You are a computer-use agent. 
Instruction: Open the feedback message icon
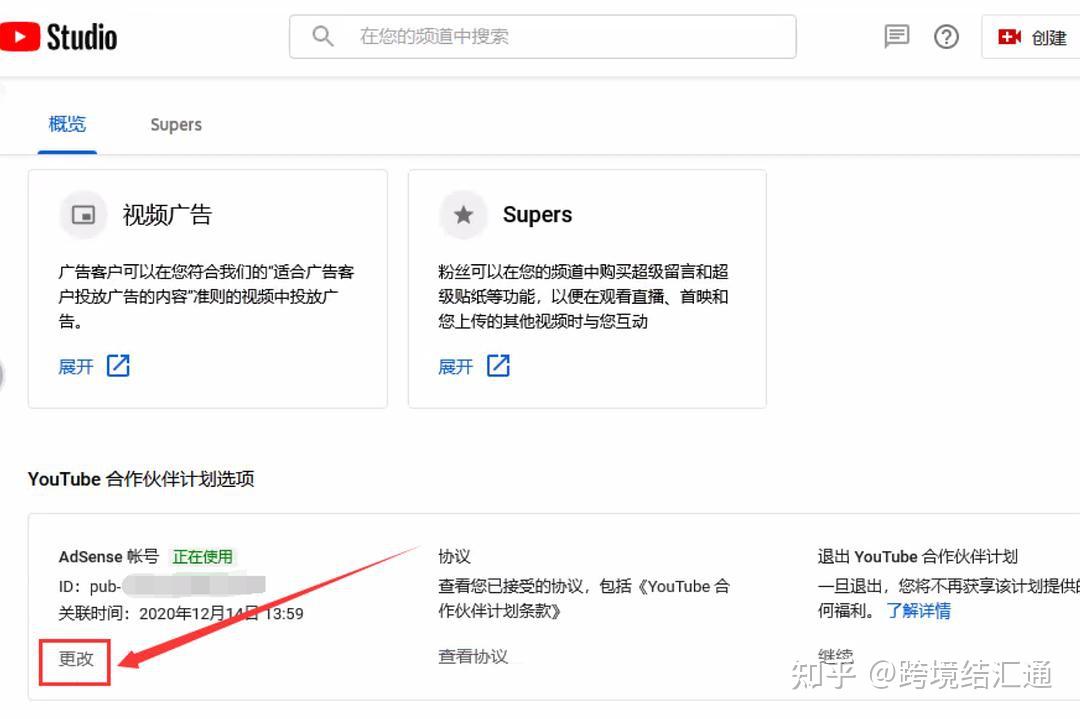896,37
